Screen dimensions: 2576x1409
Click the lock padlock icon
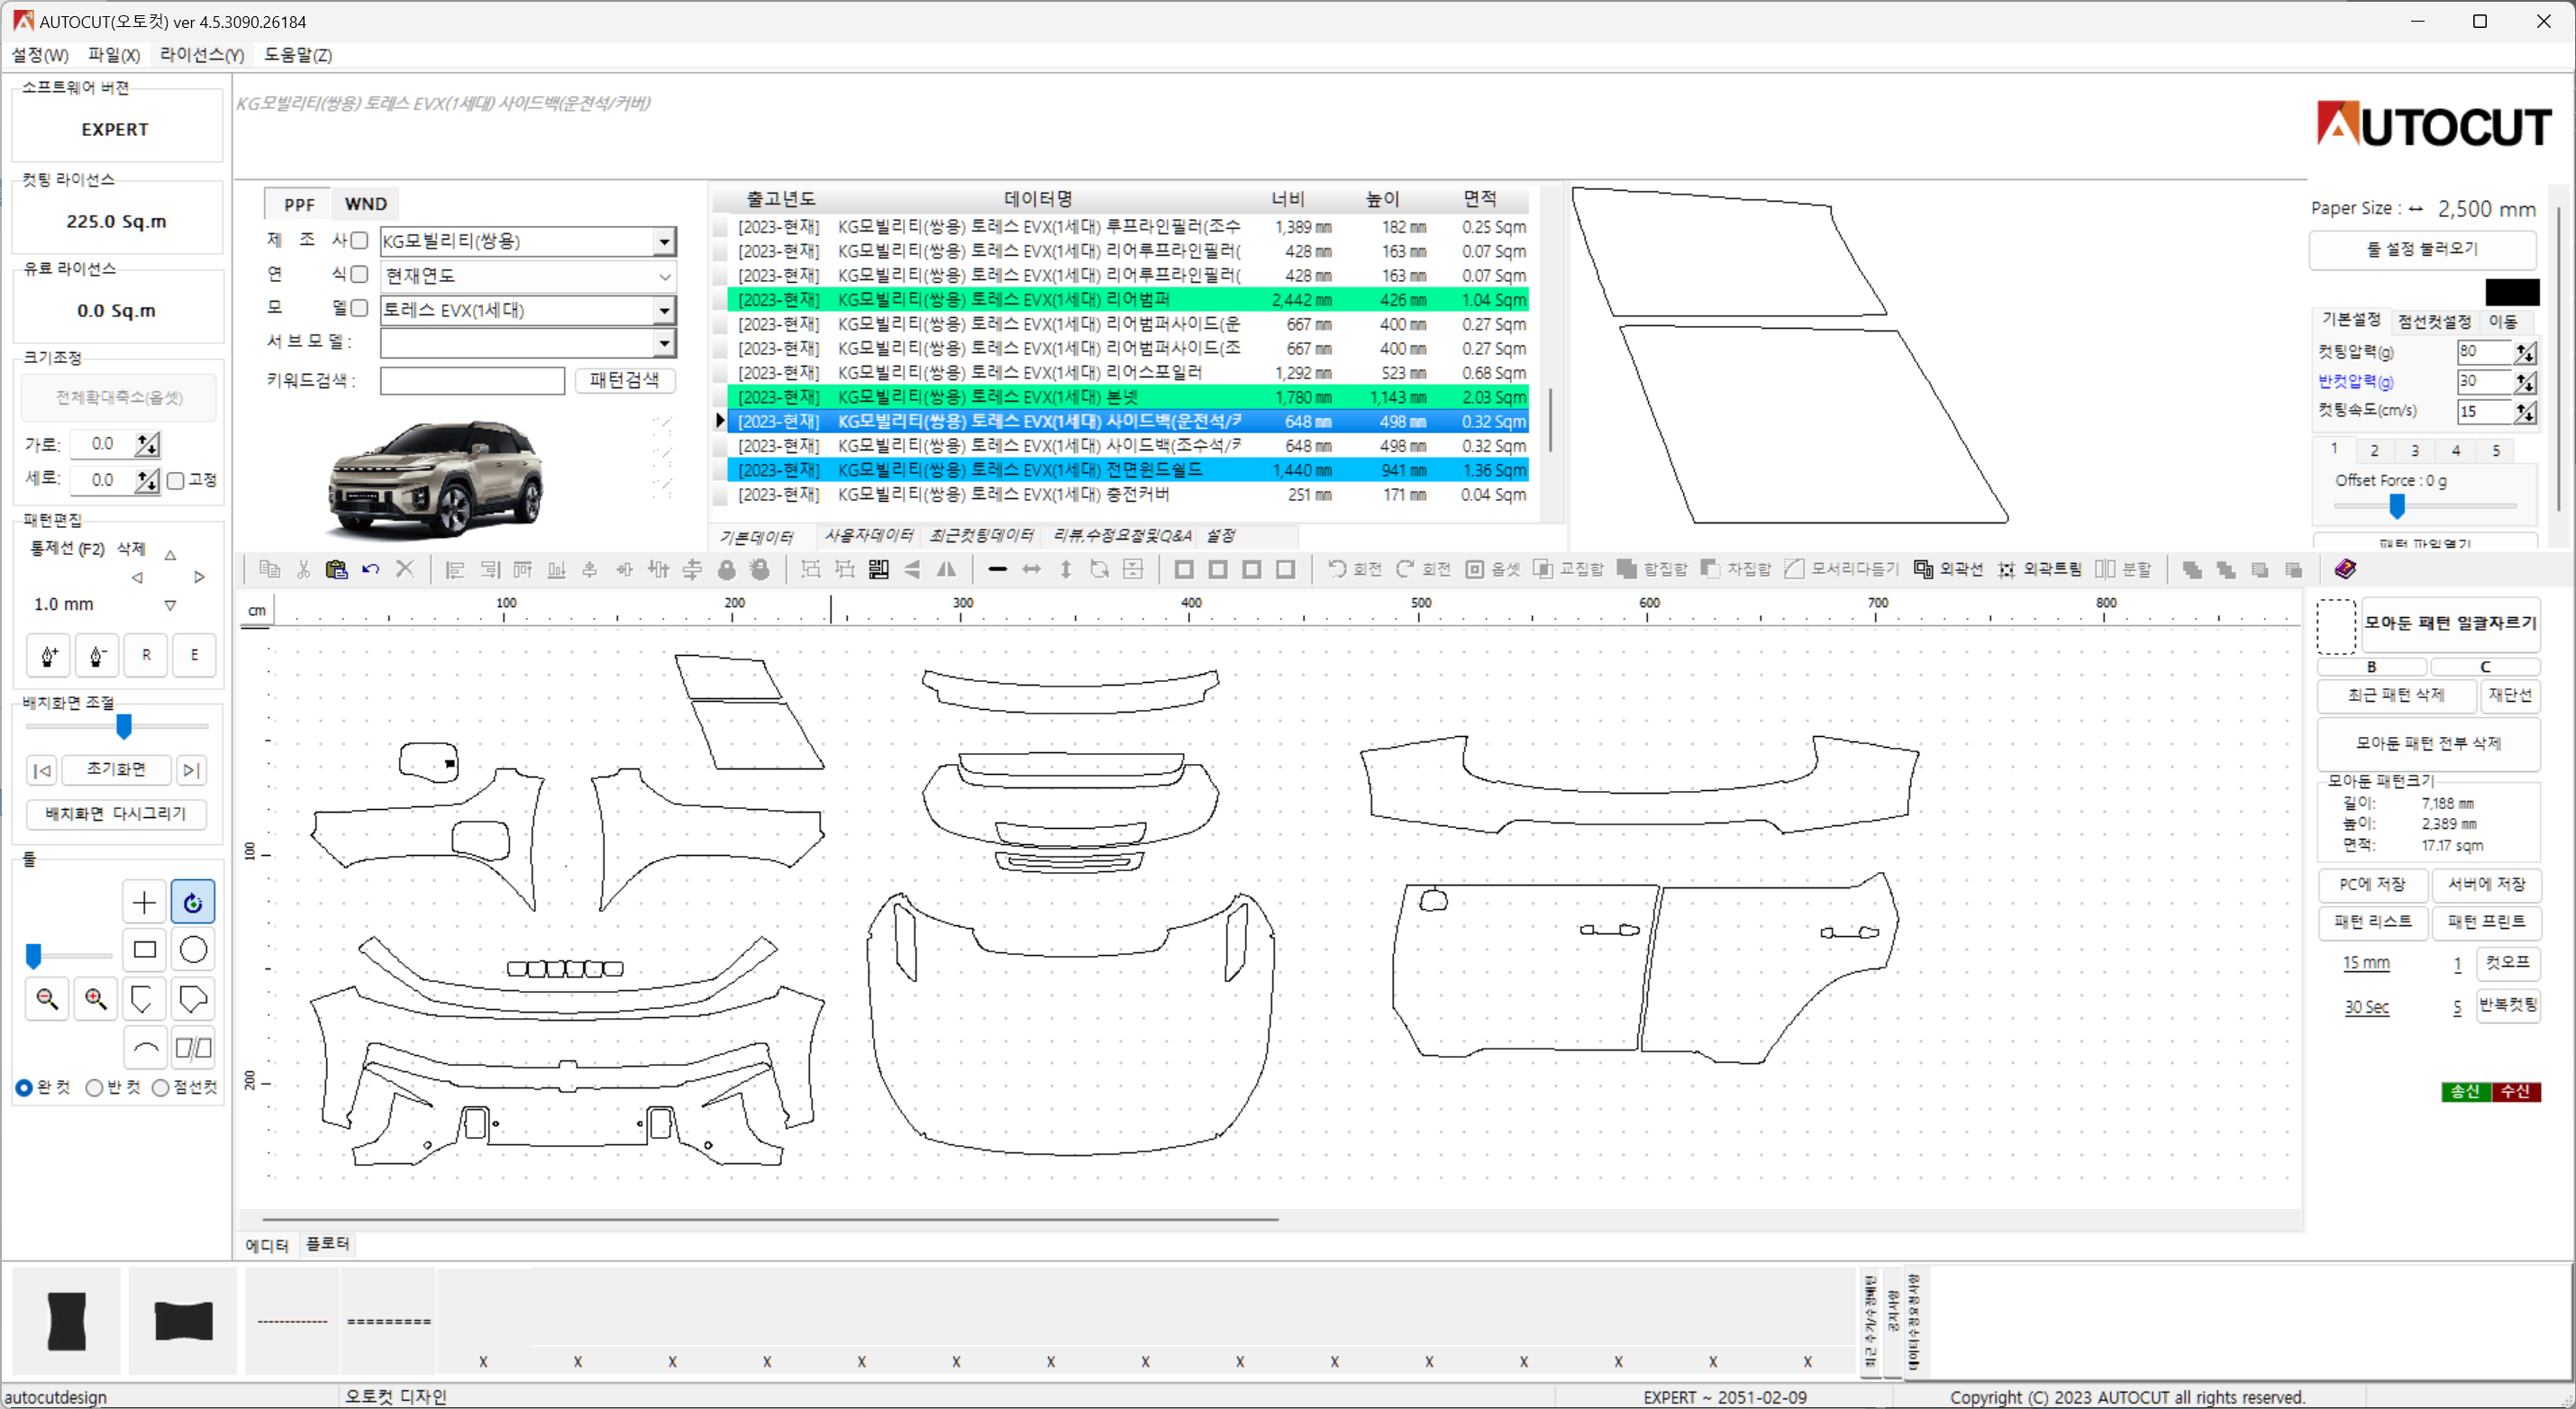coord(727,569)
